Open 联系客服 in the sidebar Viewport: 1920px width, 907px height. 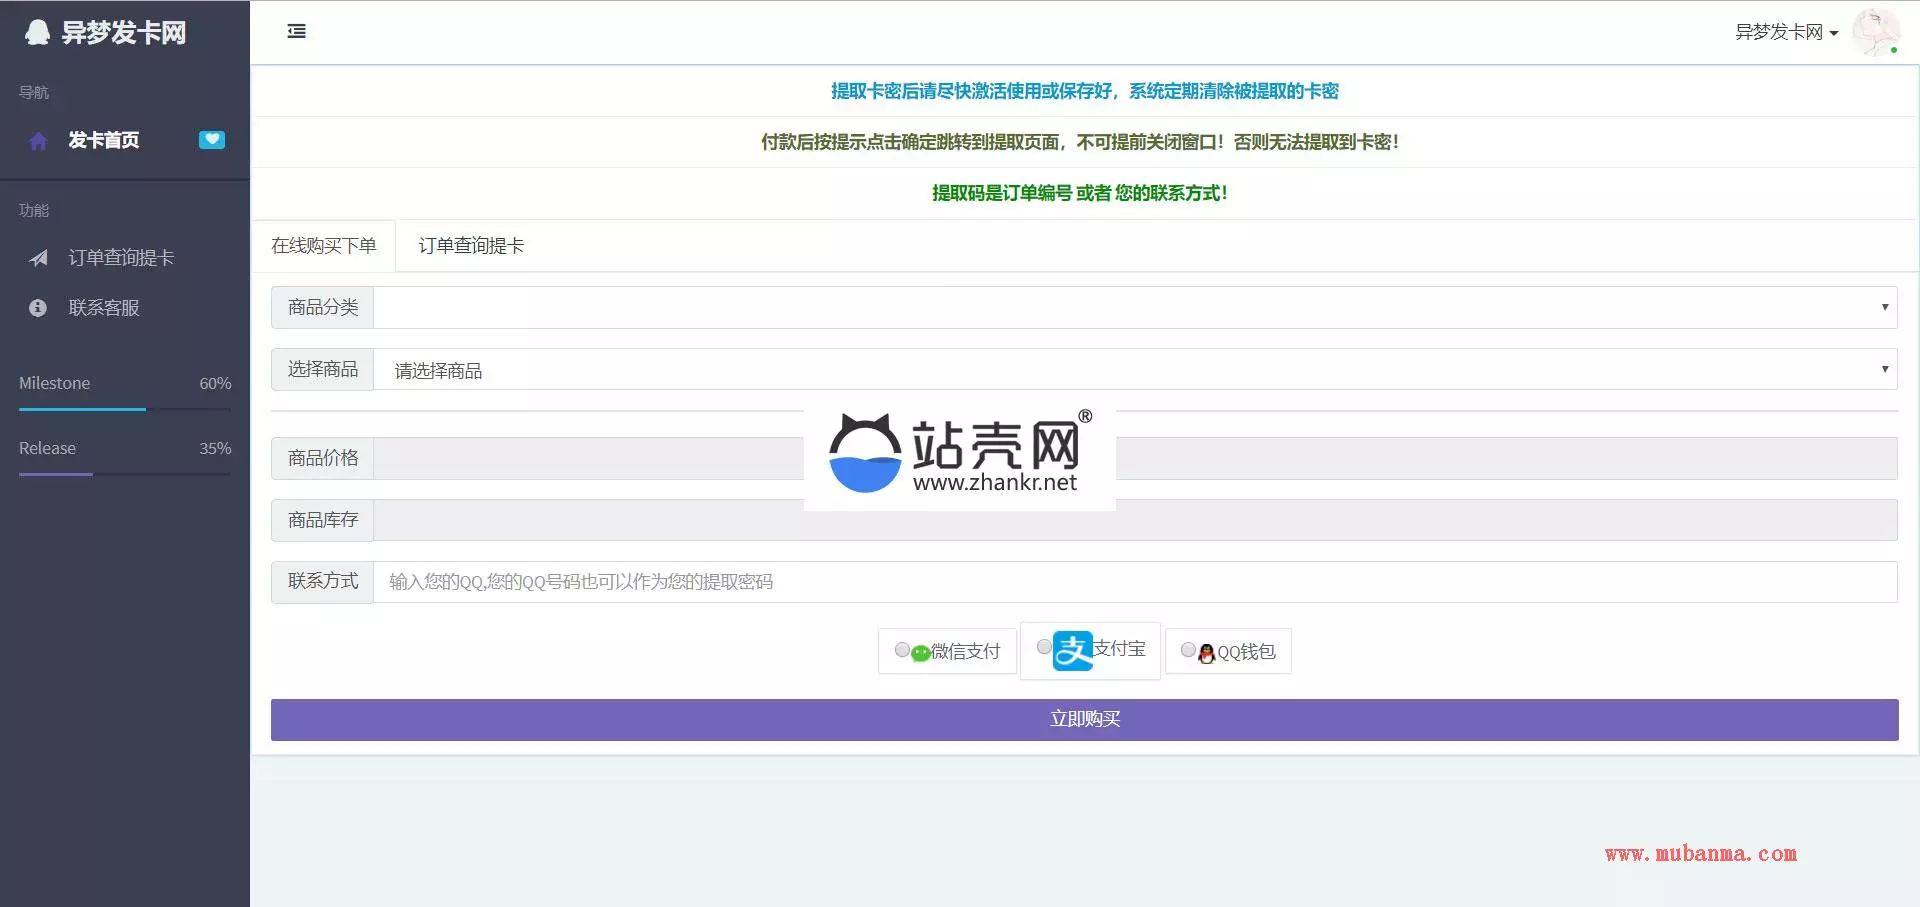[104, 308]
